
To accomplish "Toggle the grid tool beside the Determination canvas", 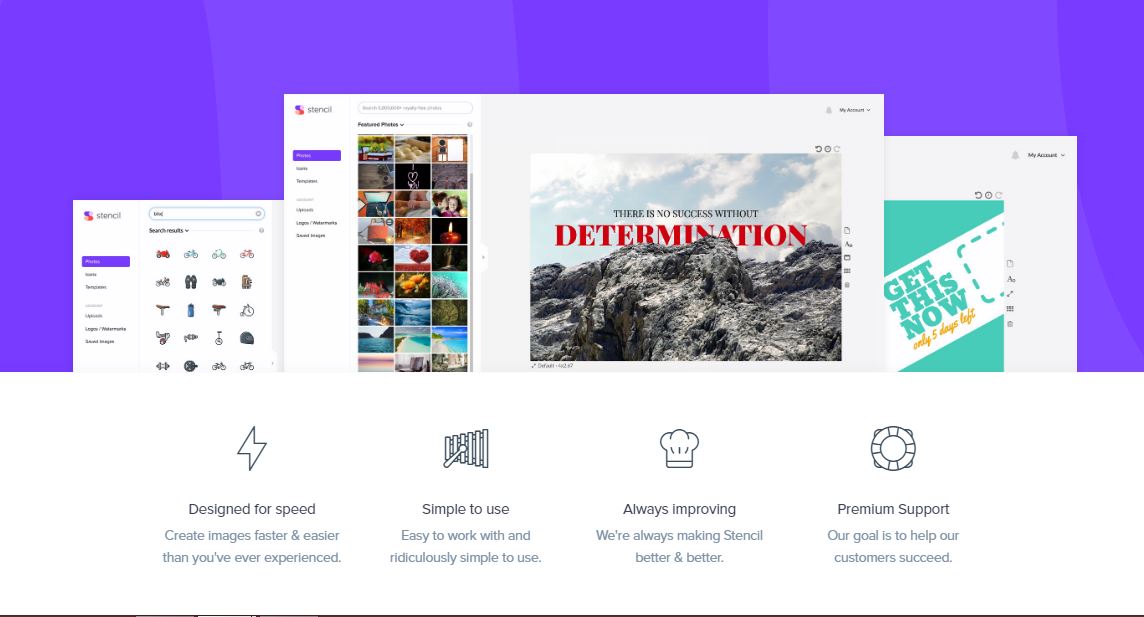I will [847, 271].
